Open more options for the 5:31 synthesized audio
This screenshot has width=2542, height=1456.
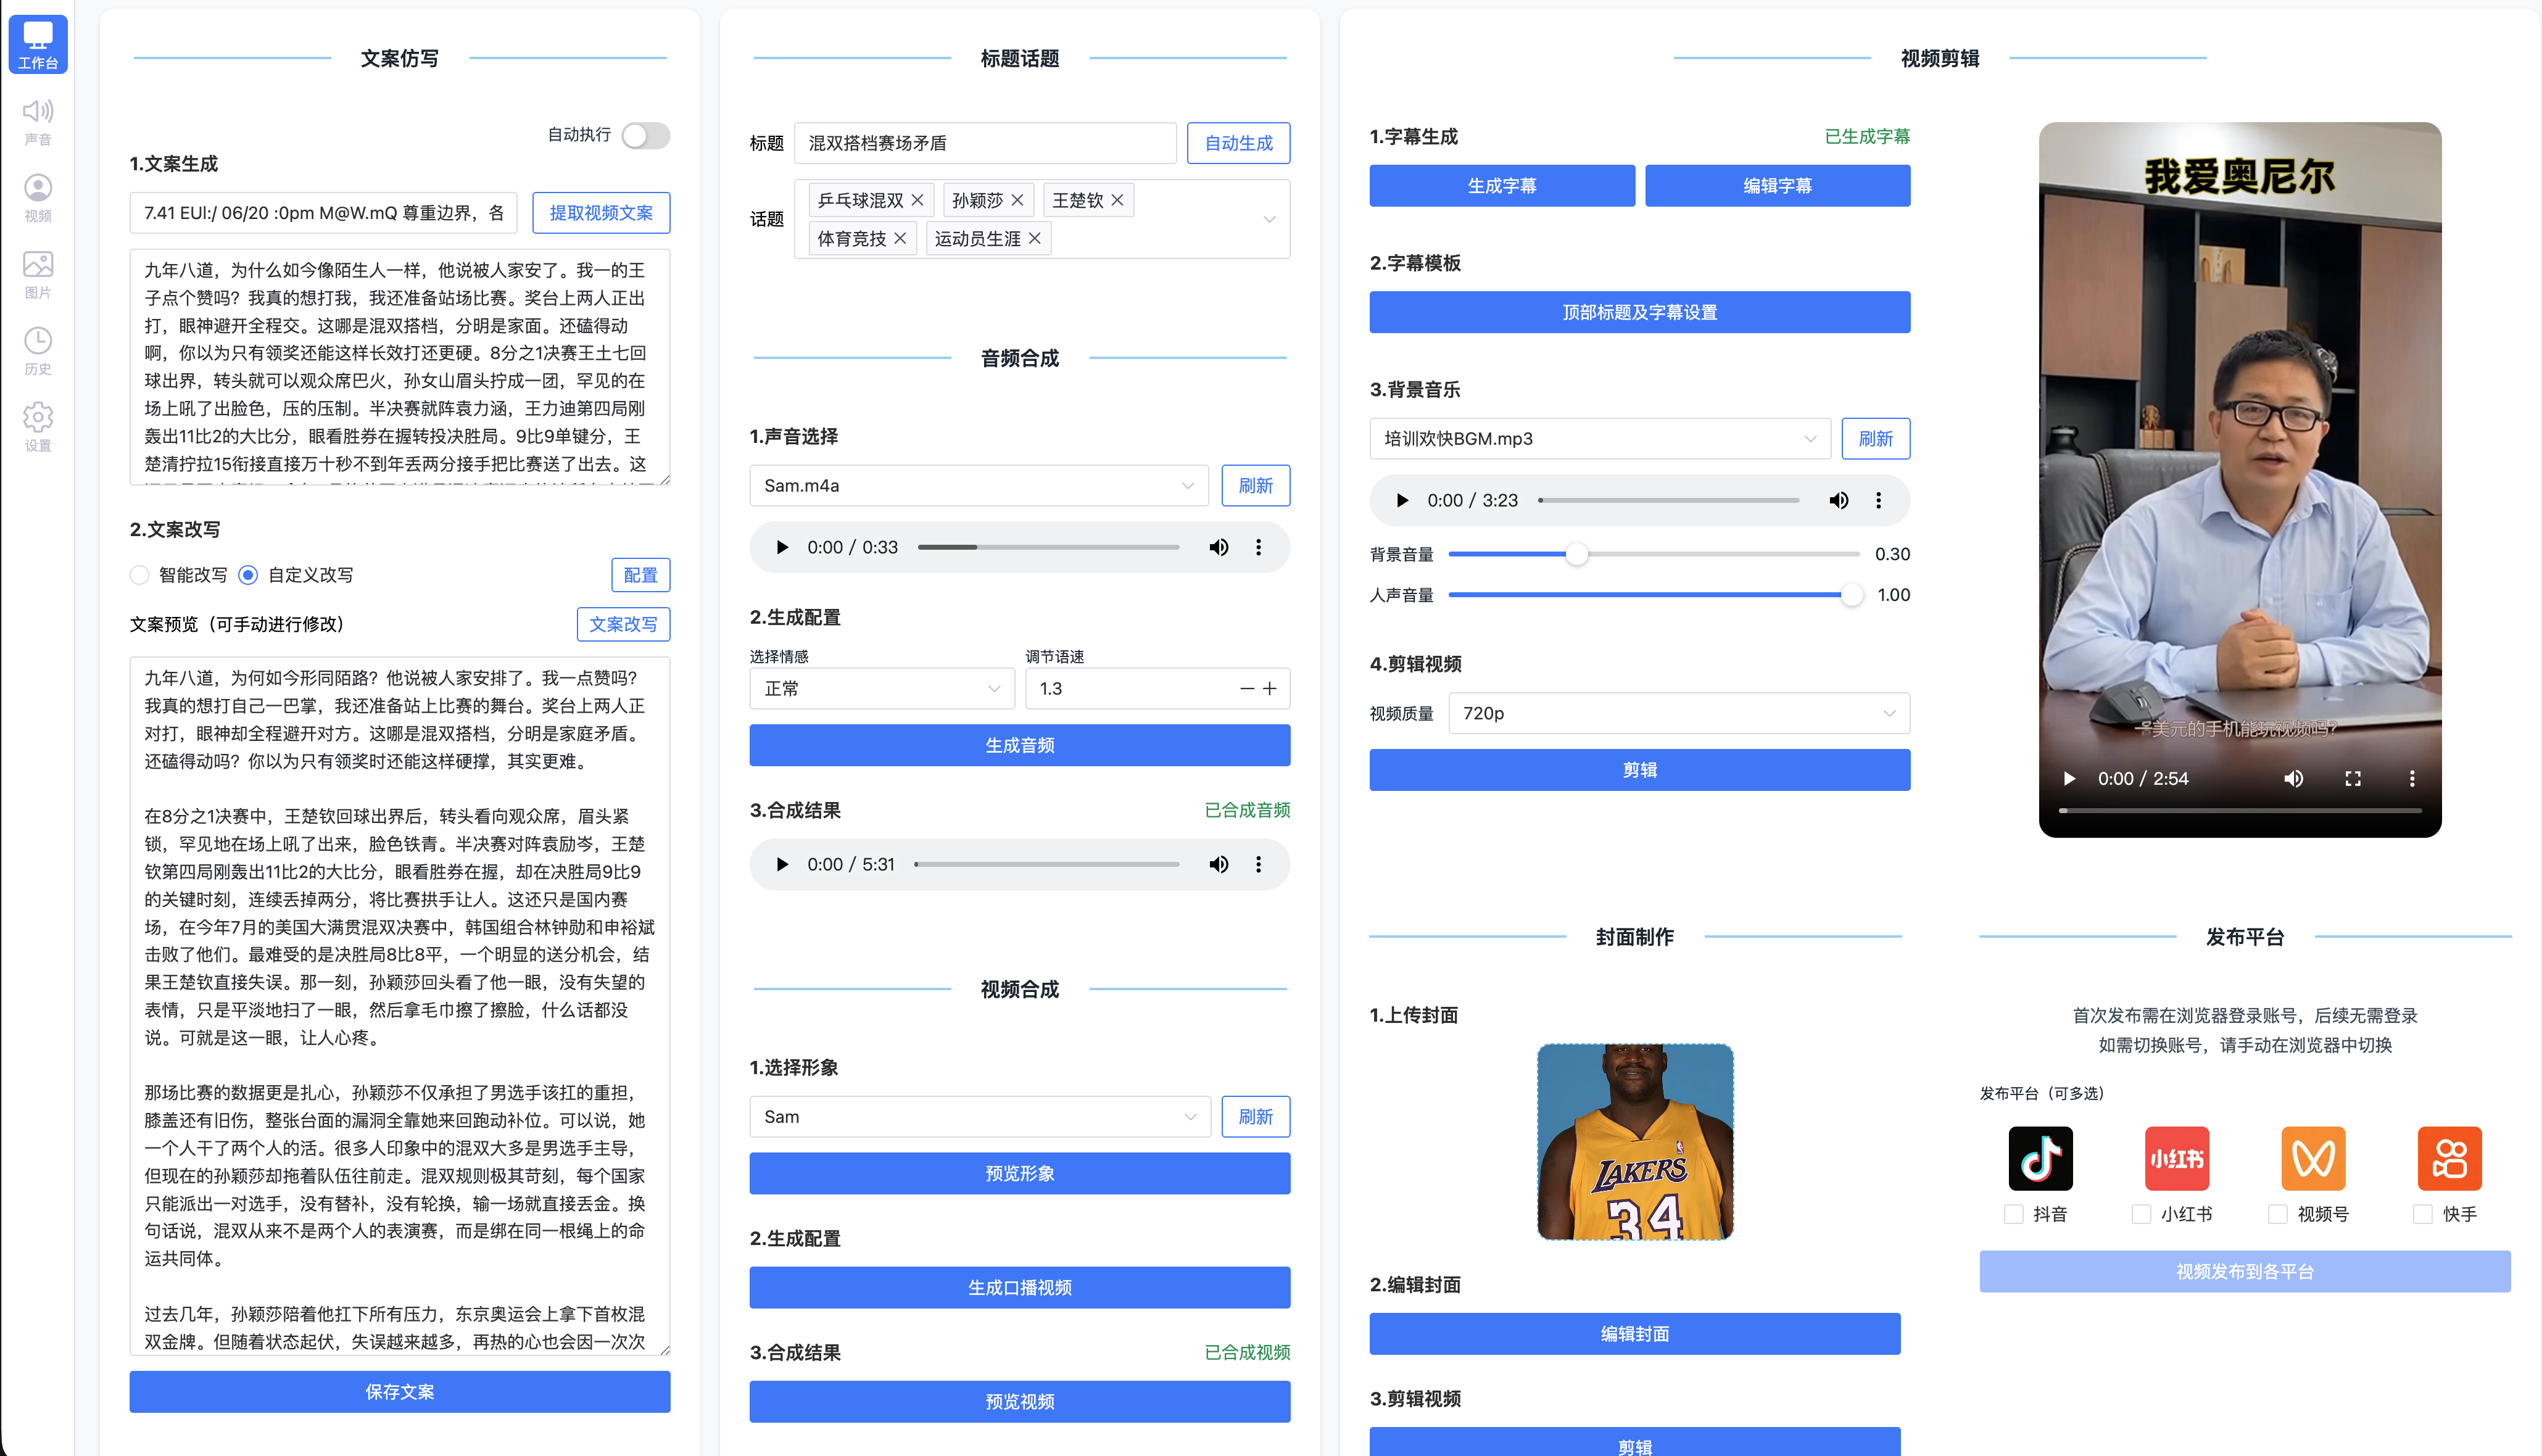pos(1258,864)
